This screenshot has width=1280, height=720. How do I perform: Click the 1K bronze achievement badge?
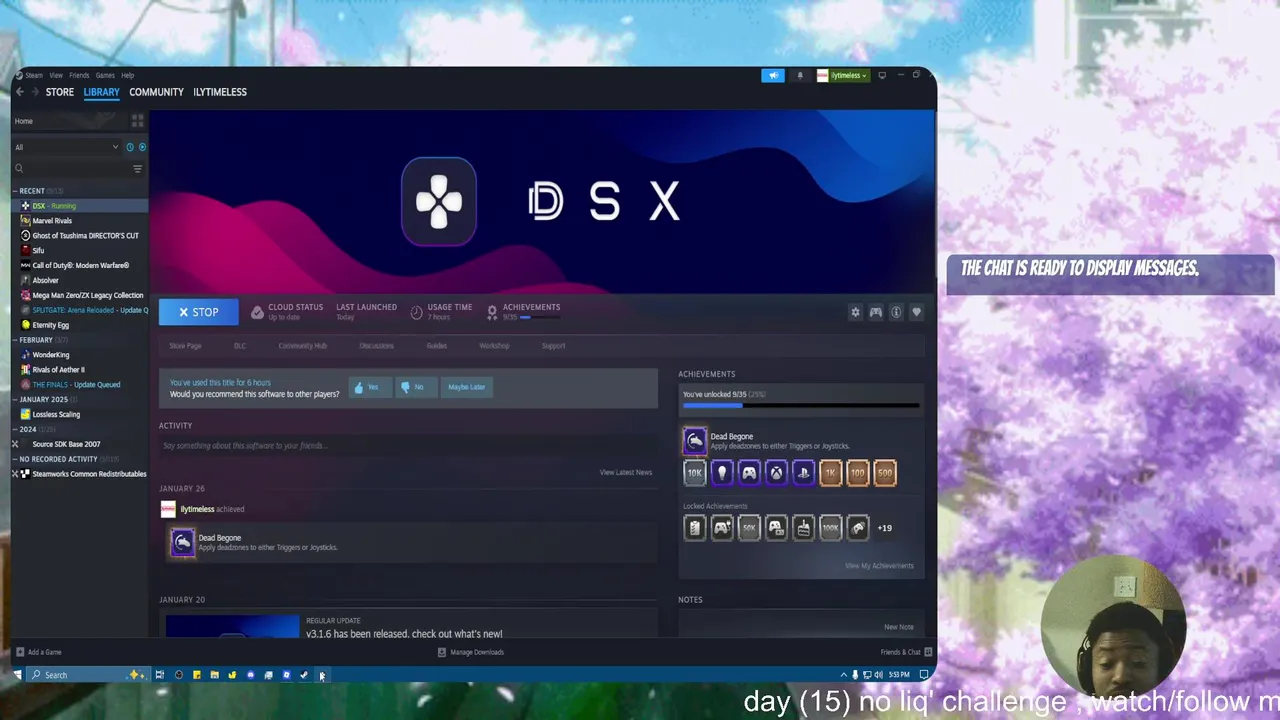(830, 472)
